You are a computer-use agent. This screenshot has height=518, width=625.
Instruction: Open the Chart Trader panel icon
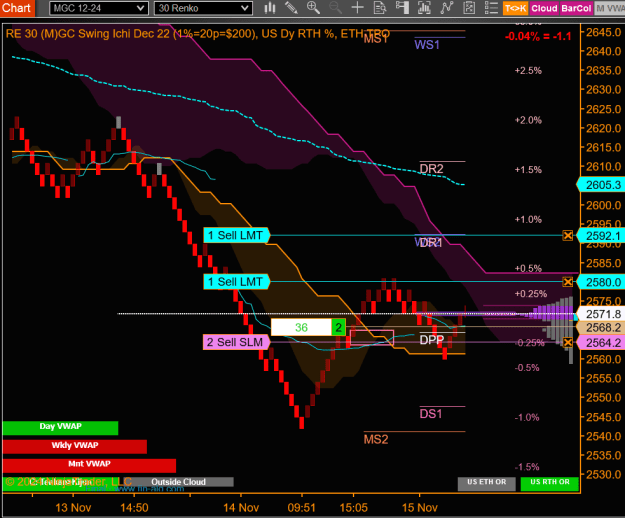(x=402, y=8)
